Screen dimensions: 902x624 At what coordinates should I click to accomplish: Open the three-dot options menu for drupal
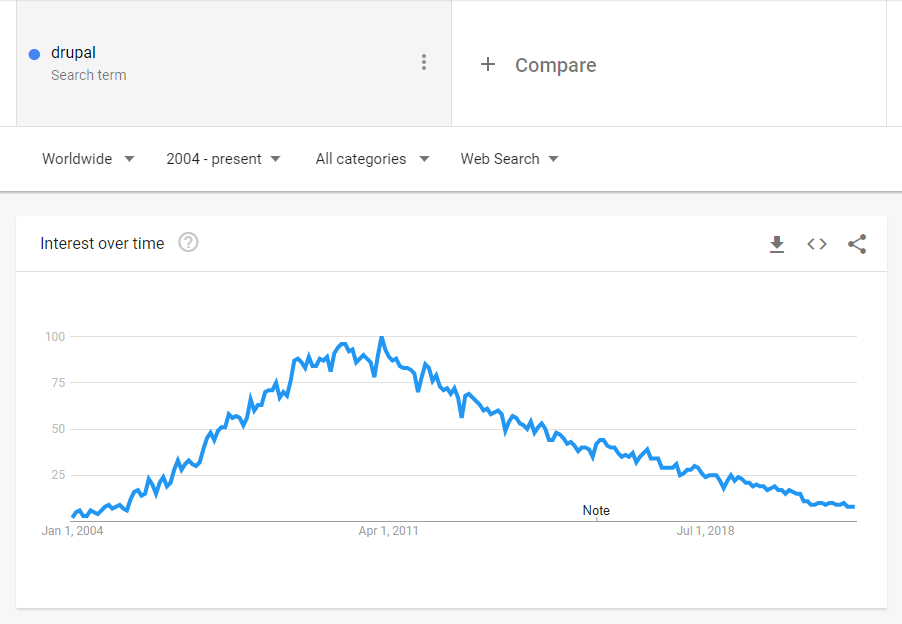click(x=424, y=62)
